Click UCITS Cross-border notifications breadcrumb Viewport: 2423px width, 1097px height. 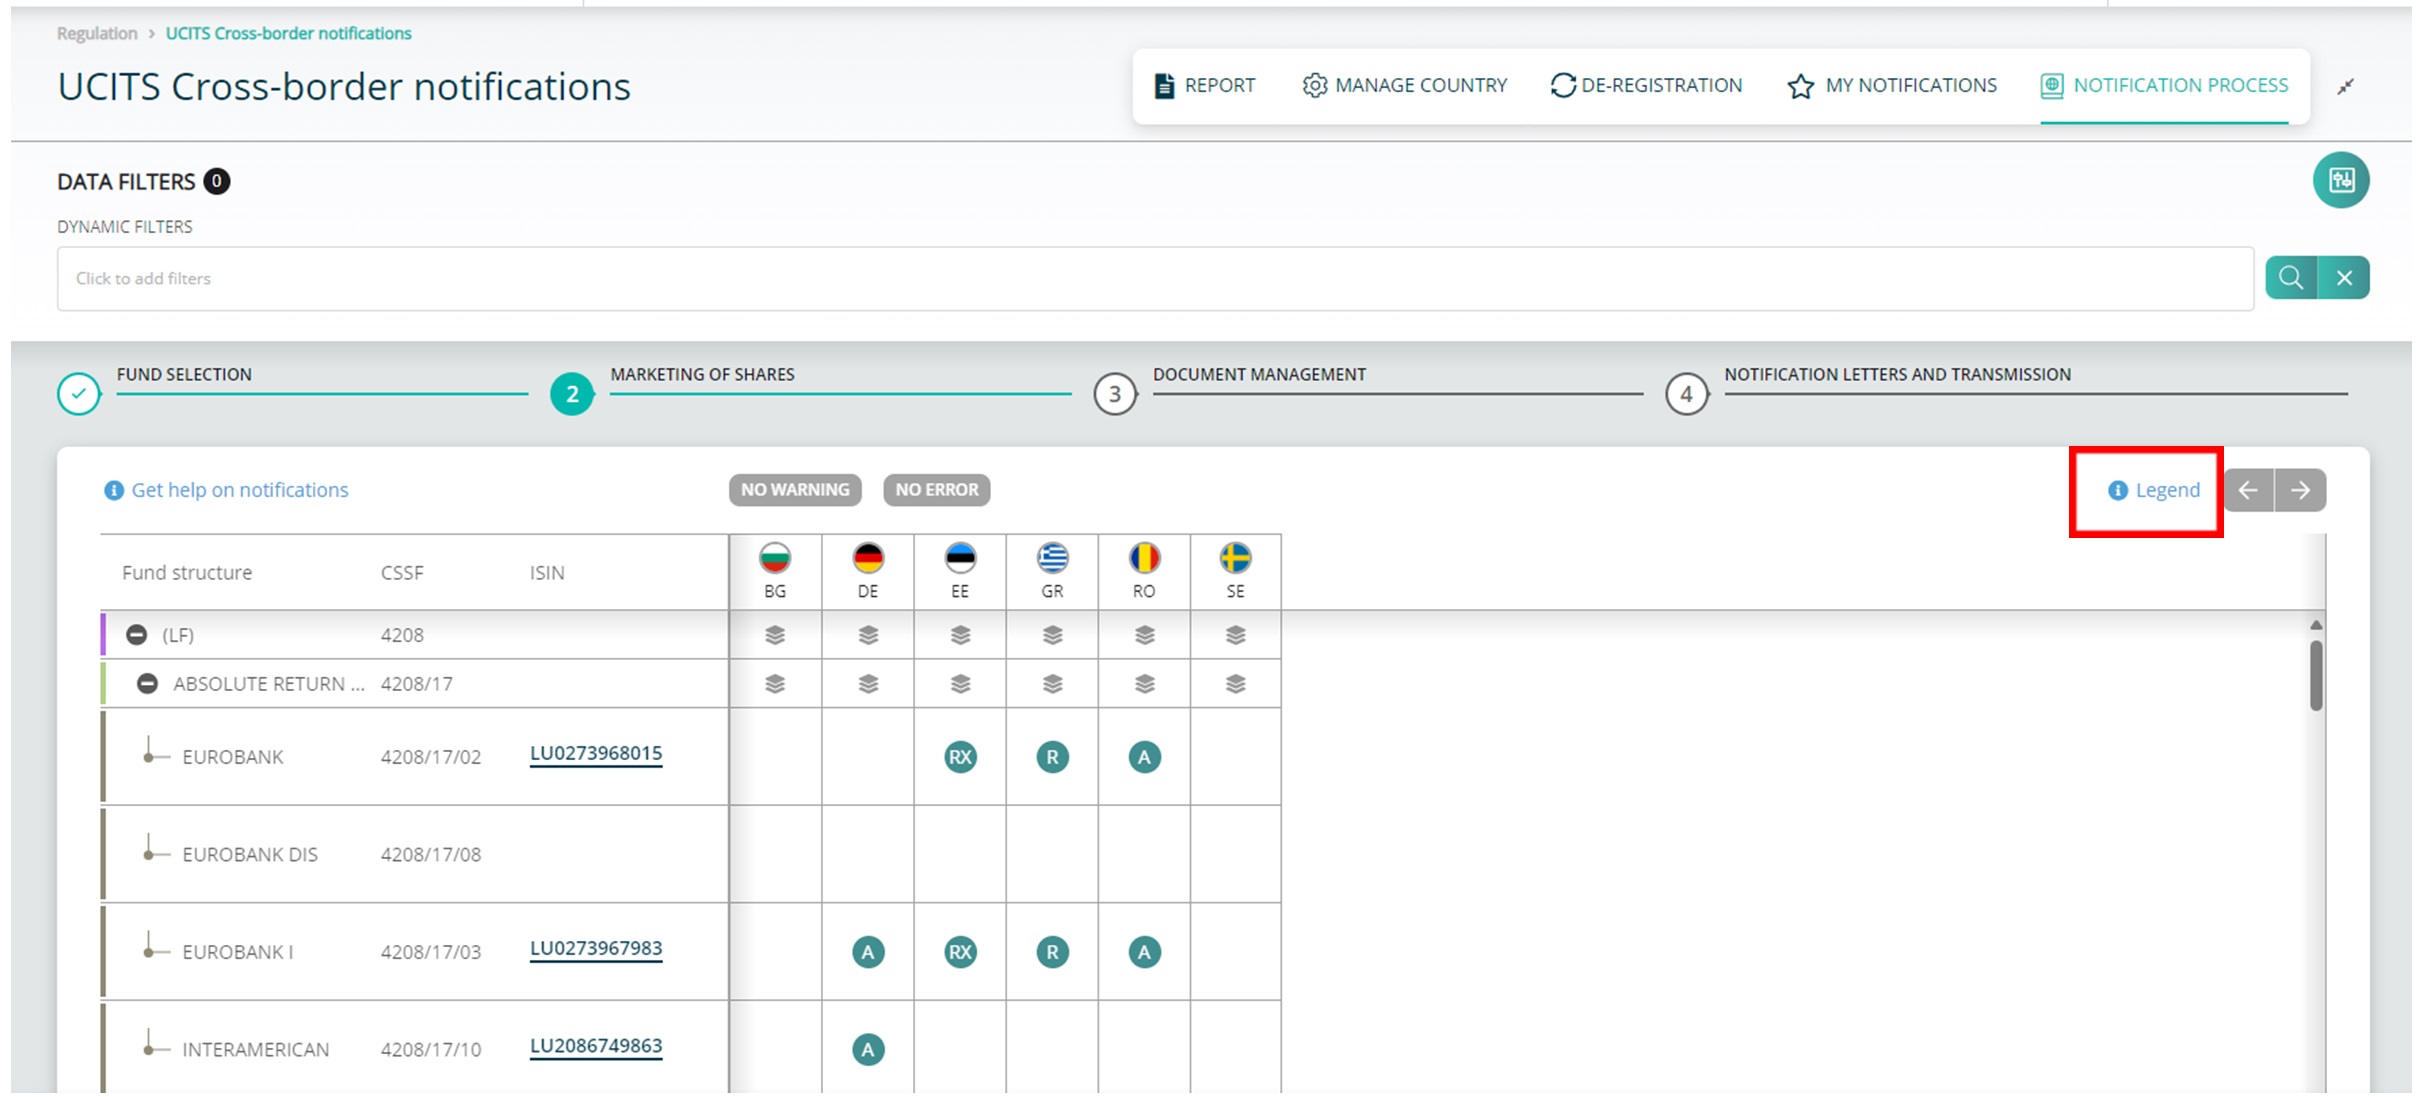pos(288,33)
